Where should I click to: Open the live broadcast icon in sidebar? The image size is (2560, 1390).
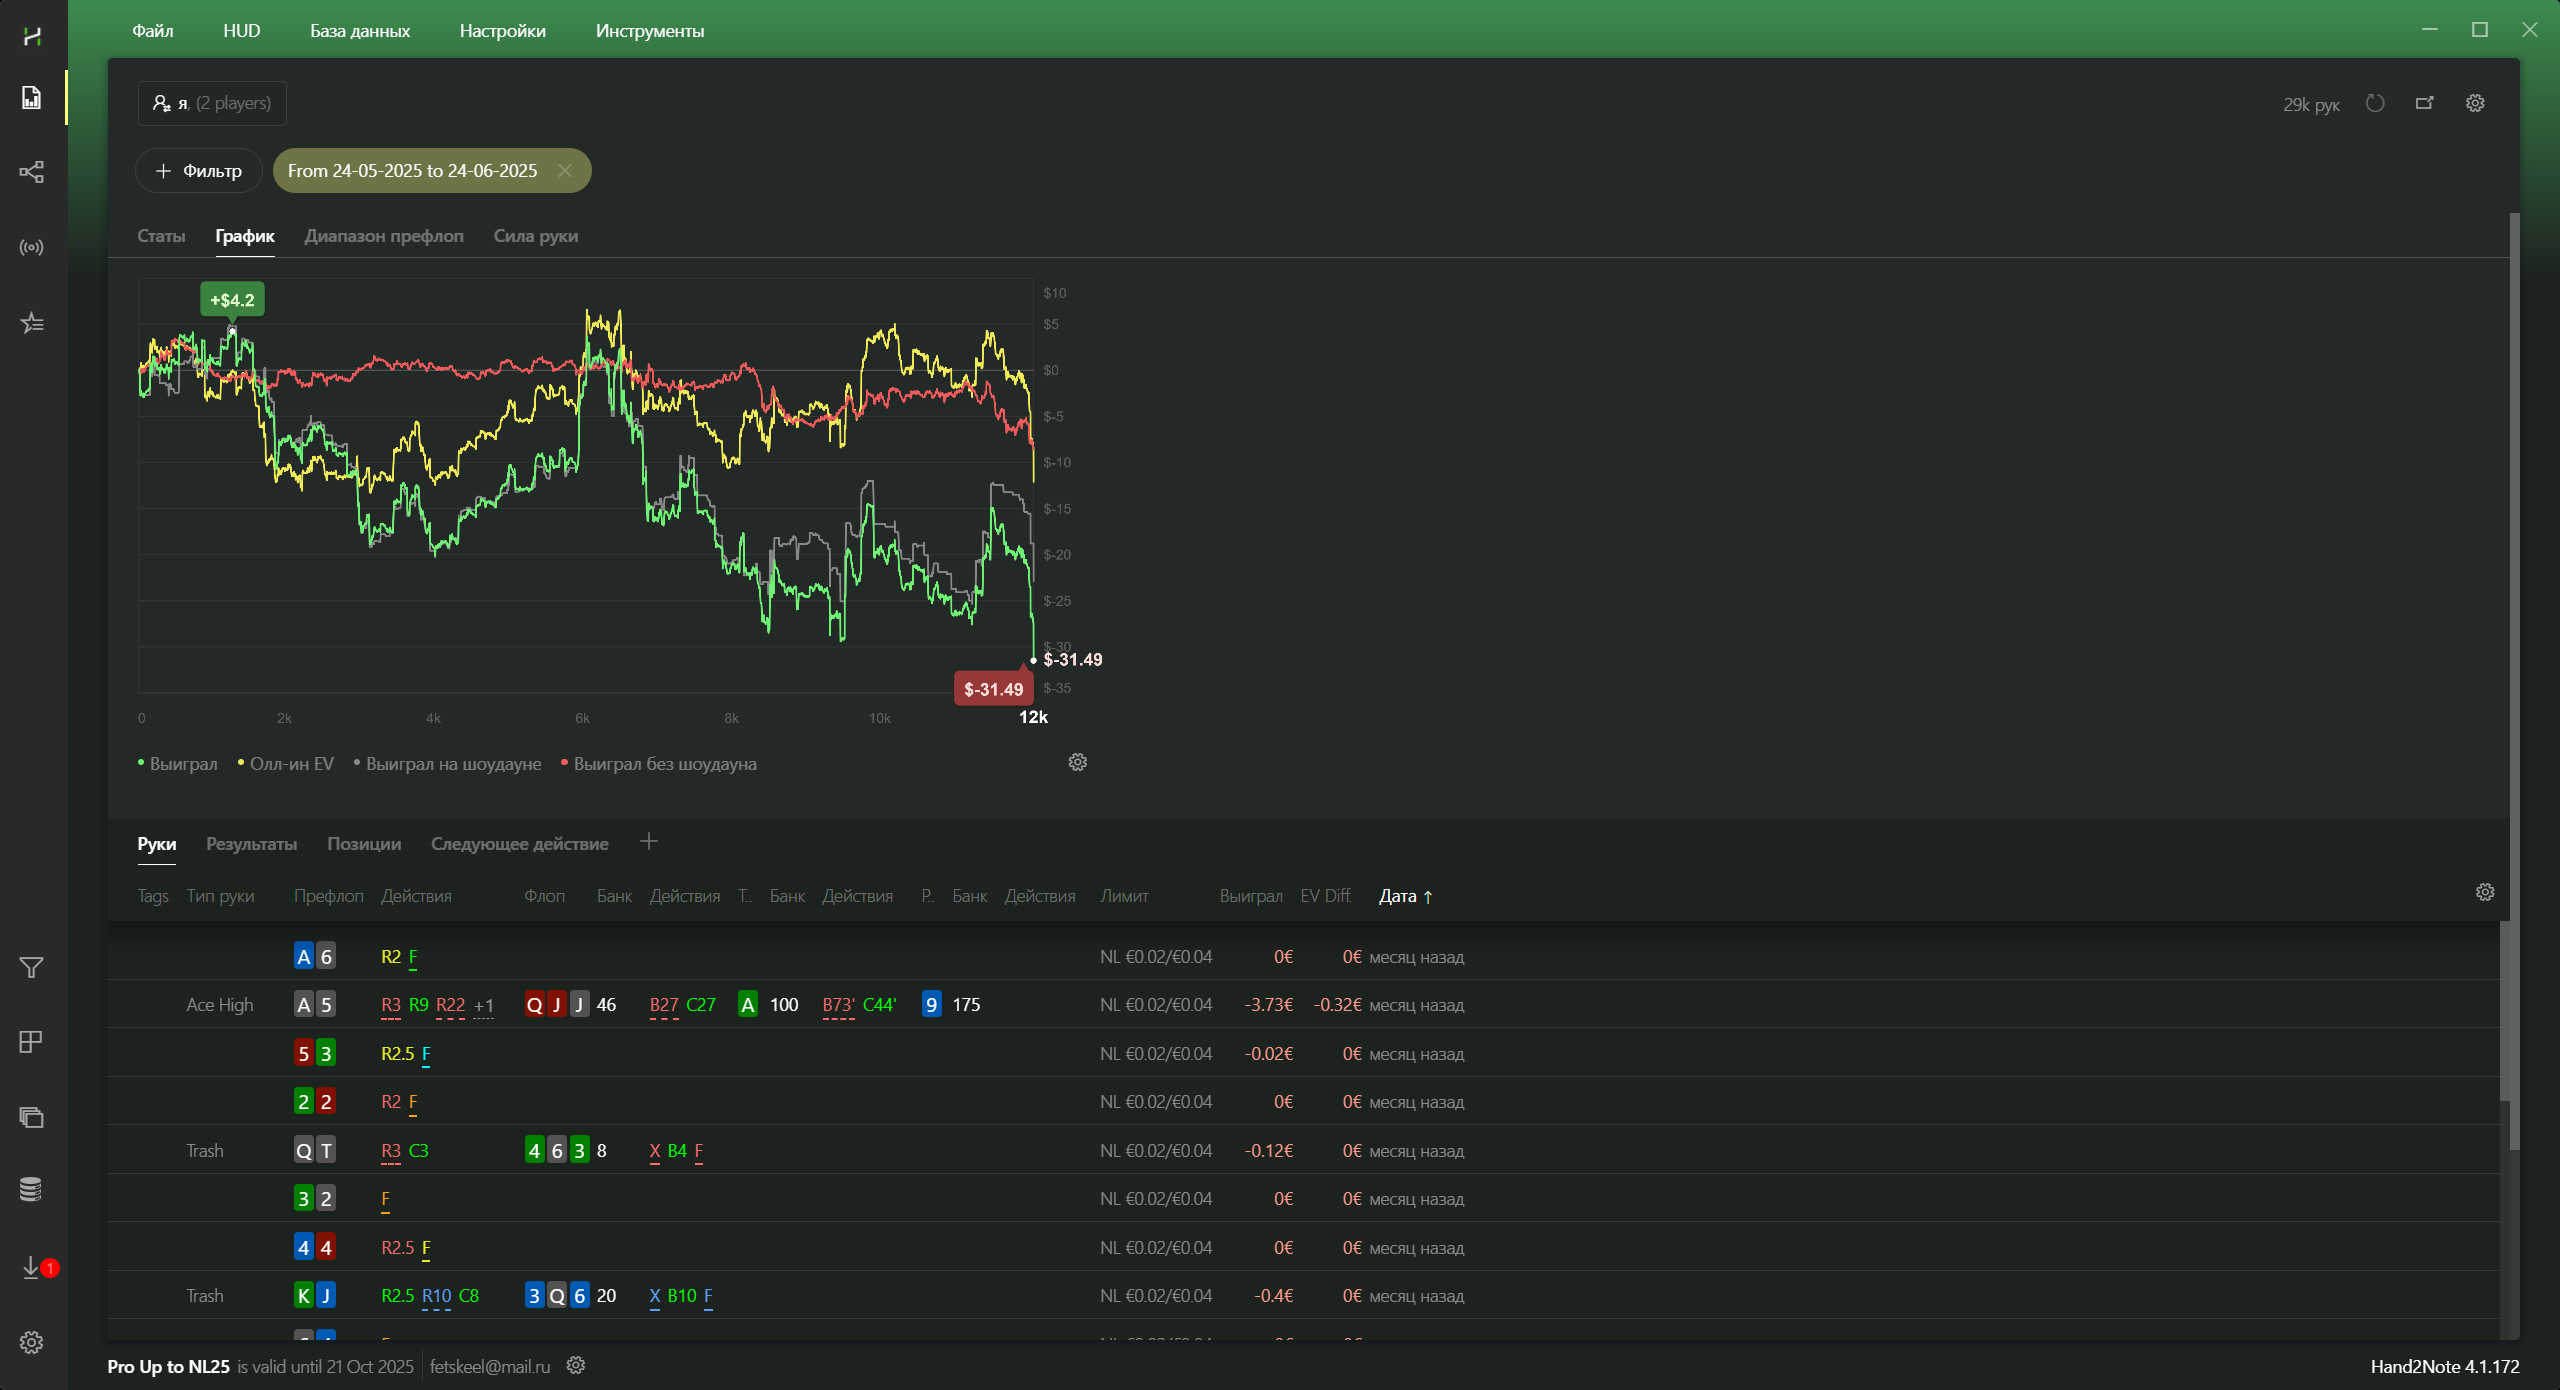pos(32,247)
